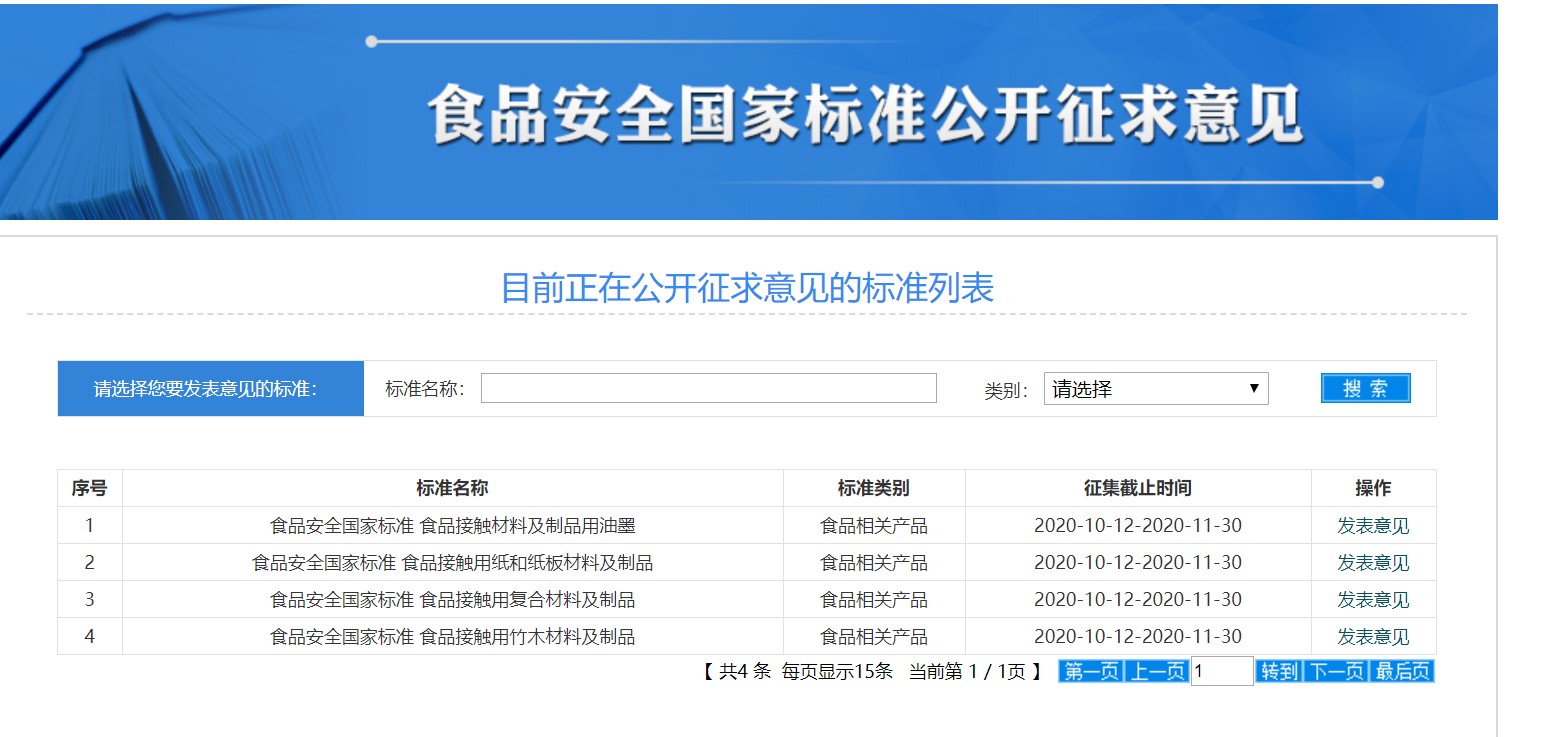Jump to 最后页 in pagination
The image size is (1555, 737).
pyautogui.click(x=1402, y=672)
